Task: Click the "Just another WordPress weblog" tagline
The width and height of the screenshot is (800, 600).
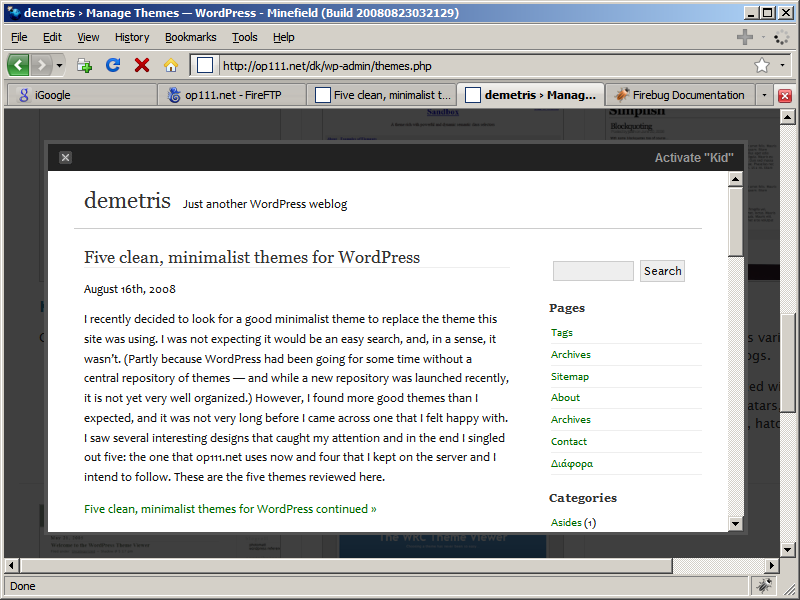Action: pos(265,204)
